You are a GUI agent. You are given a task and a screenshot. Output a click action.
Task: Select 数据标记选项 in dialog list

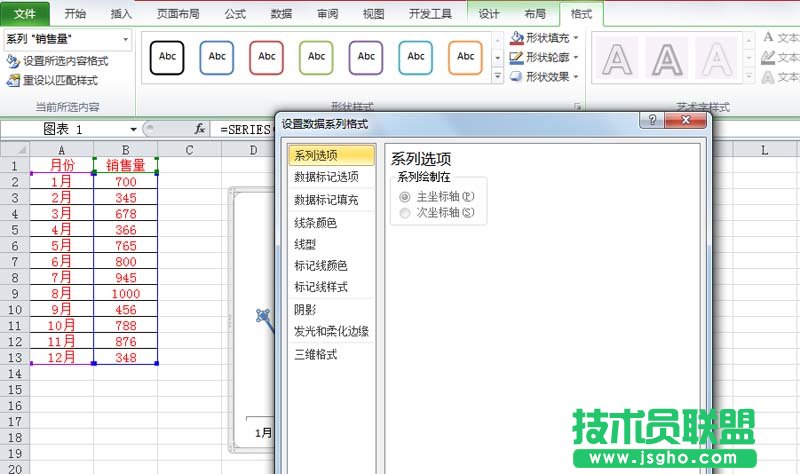click(332, 177)
